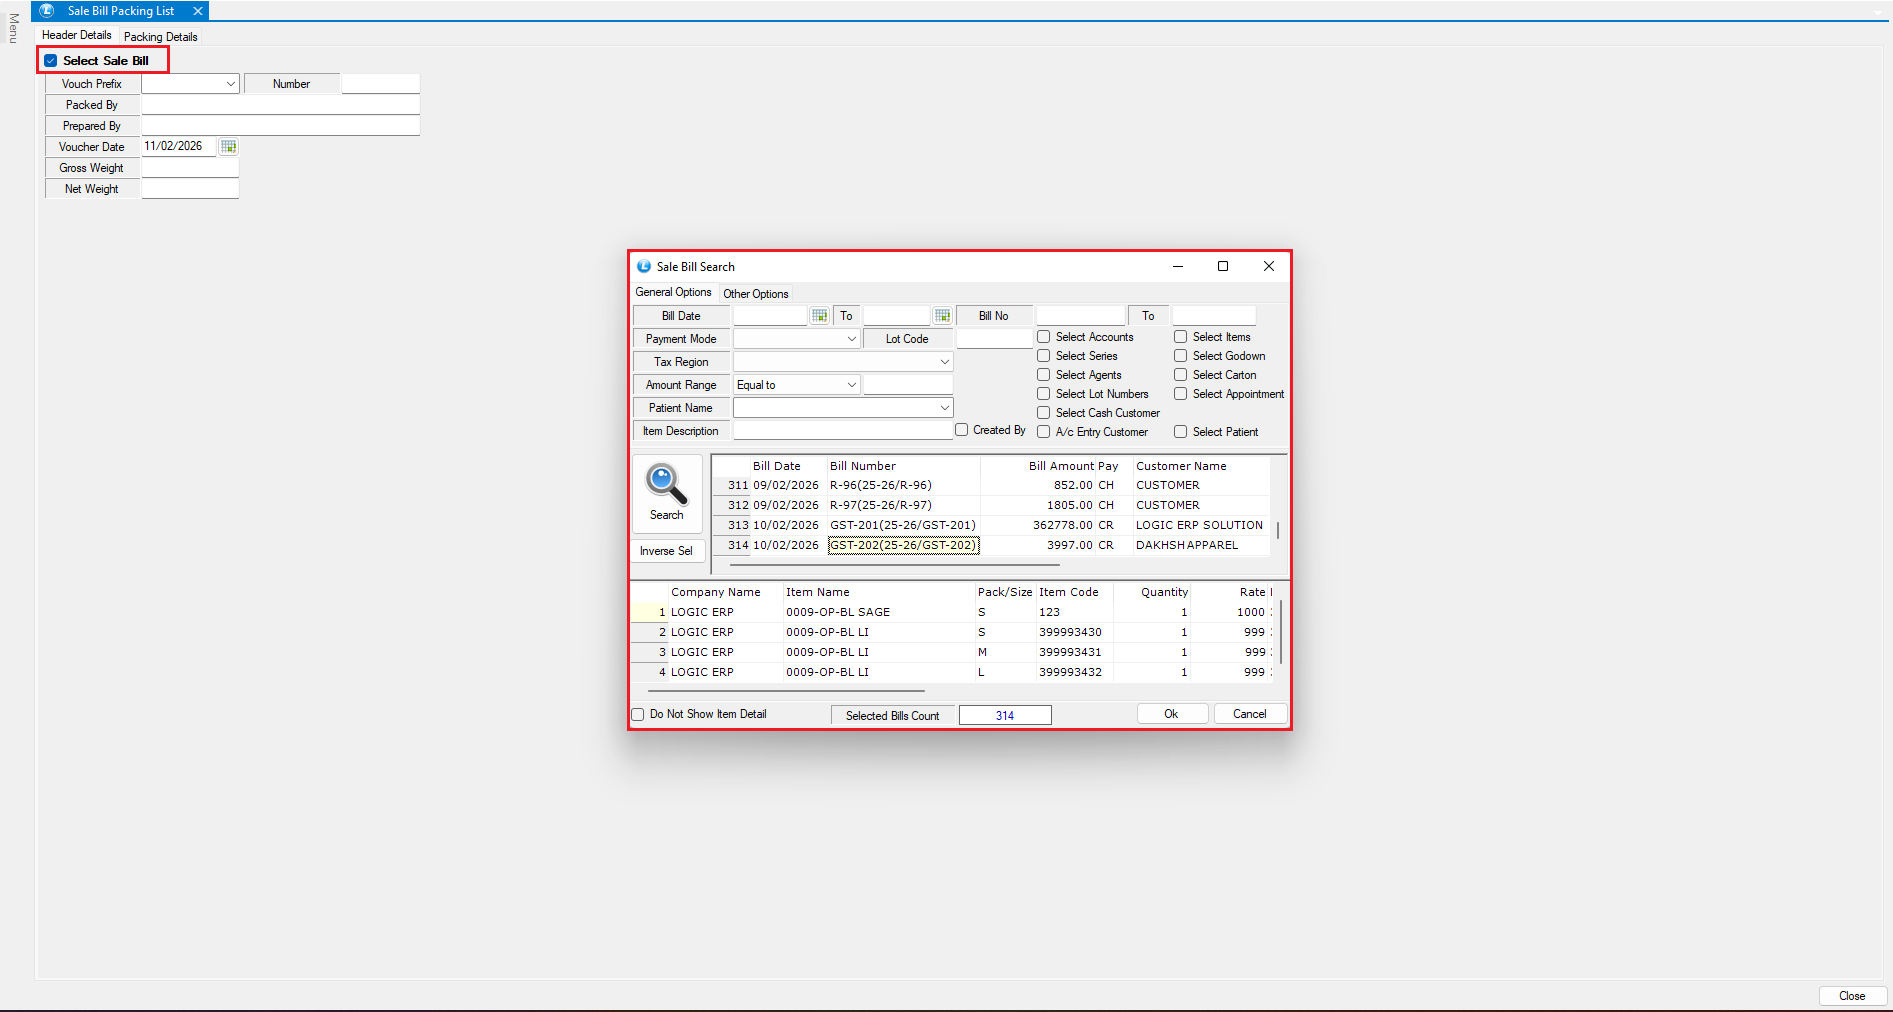This screenshot has height=1012, width=1893.
Task: Minimize the Sale Bill Search dialog
Action: pyautogui.click(x=1177, y=266)
